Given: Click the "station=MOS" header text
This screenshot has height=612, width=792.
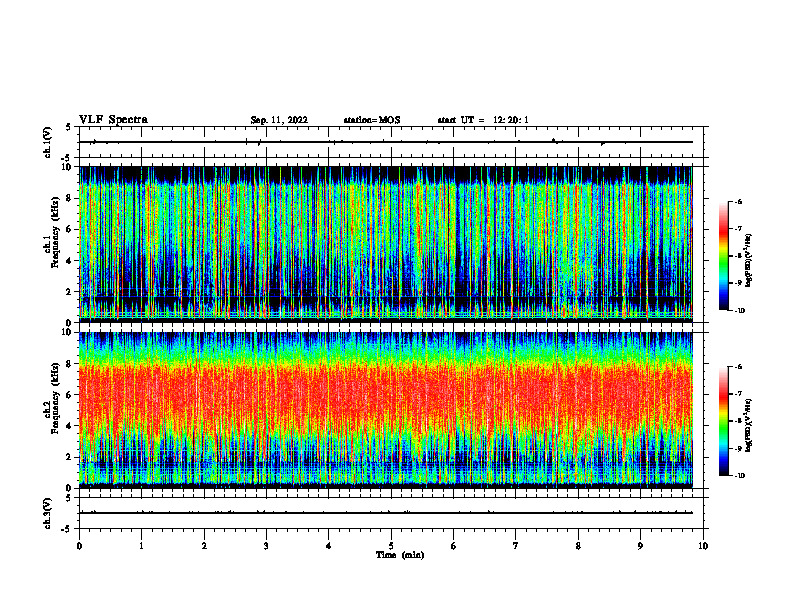Looking at the screenshot, I should pyautogui.click(x=372, y=120).
